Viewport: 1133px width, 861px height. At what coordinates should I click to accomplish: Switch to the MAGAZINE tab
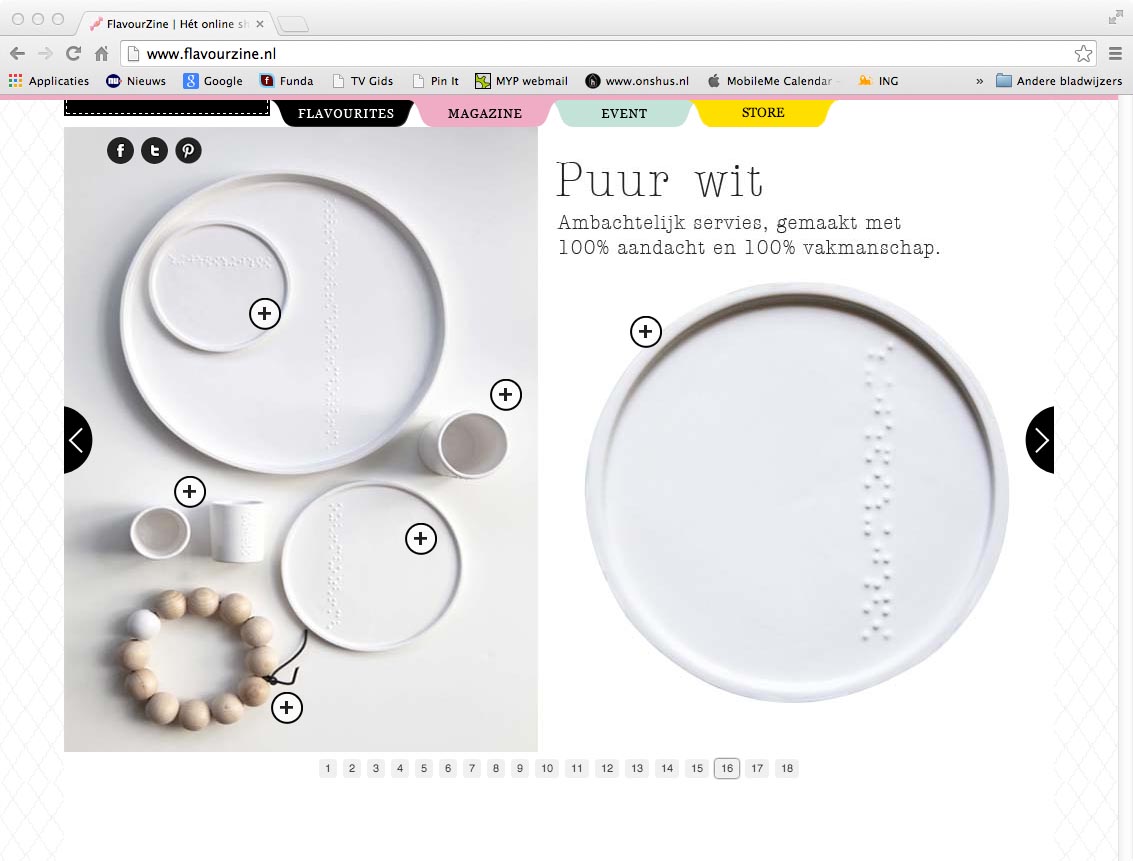pos(485,113)
